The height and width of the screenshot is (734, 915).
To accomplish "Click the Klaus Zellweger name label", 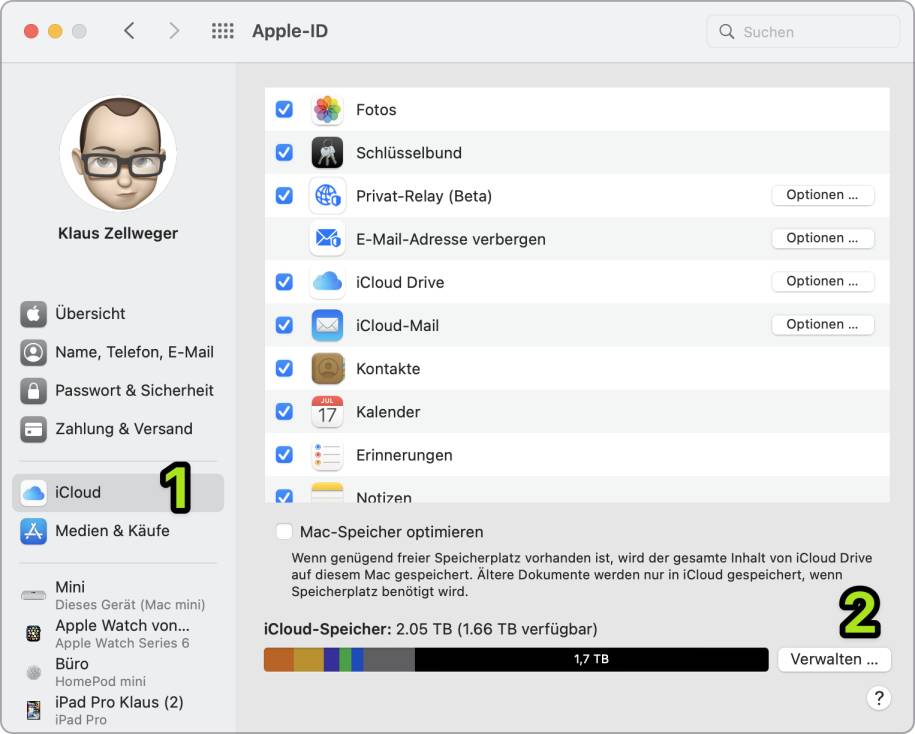I will [x=118, y=233].
